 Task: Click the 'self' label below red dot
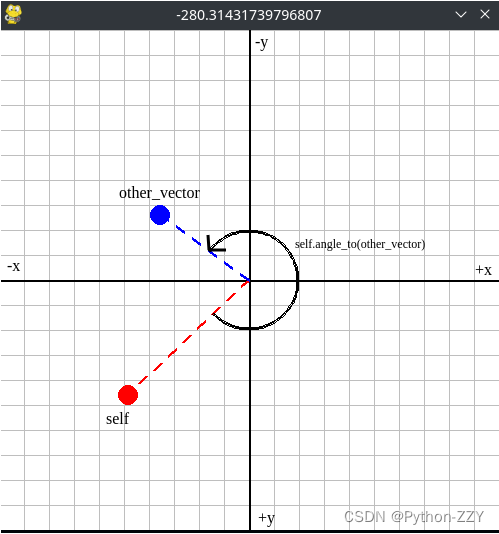118,419
